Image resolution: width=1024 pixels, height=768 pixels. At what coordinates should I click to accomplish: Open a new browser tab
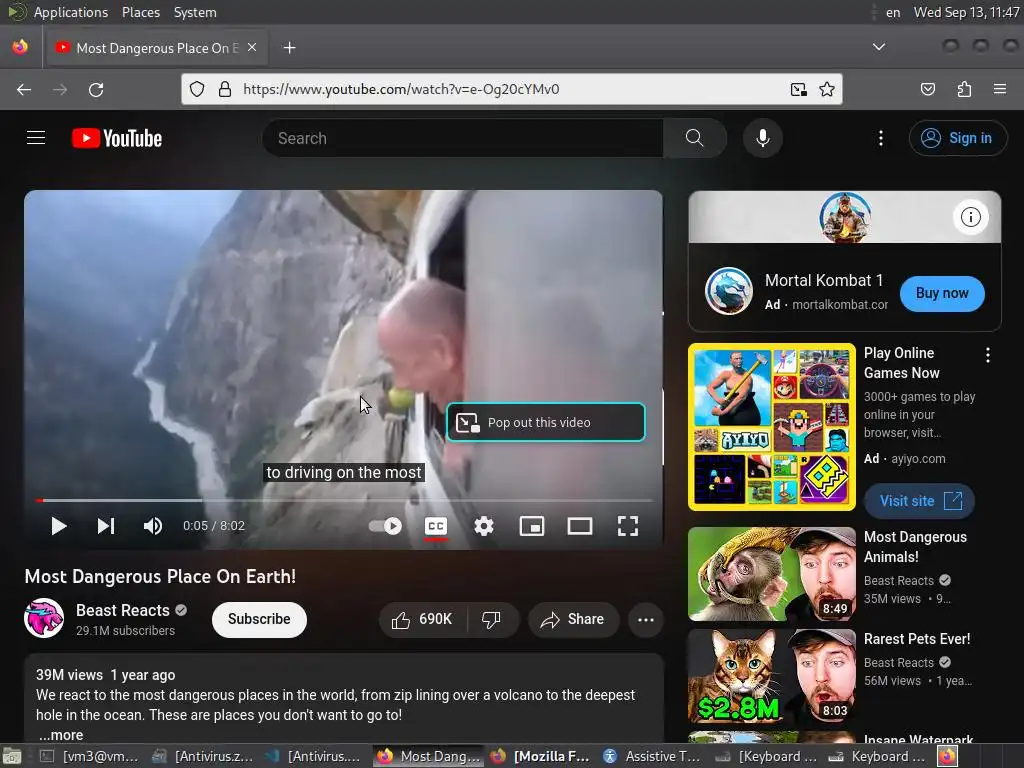coord(289,48)
